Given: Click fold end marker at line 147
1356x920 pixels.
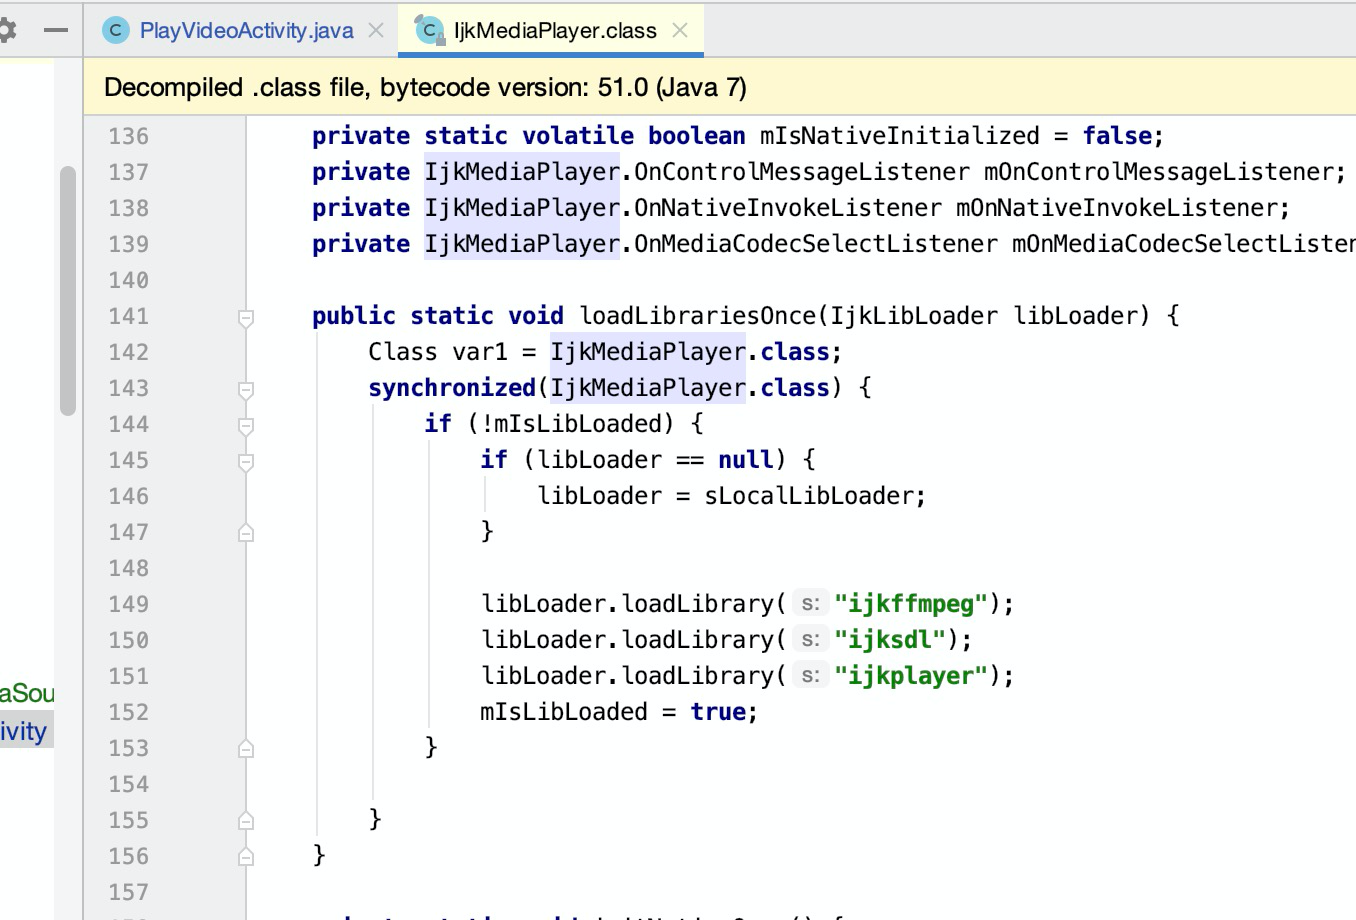Looking at the screenshot, I should (245, 533).
